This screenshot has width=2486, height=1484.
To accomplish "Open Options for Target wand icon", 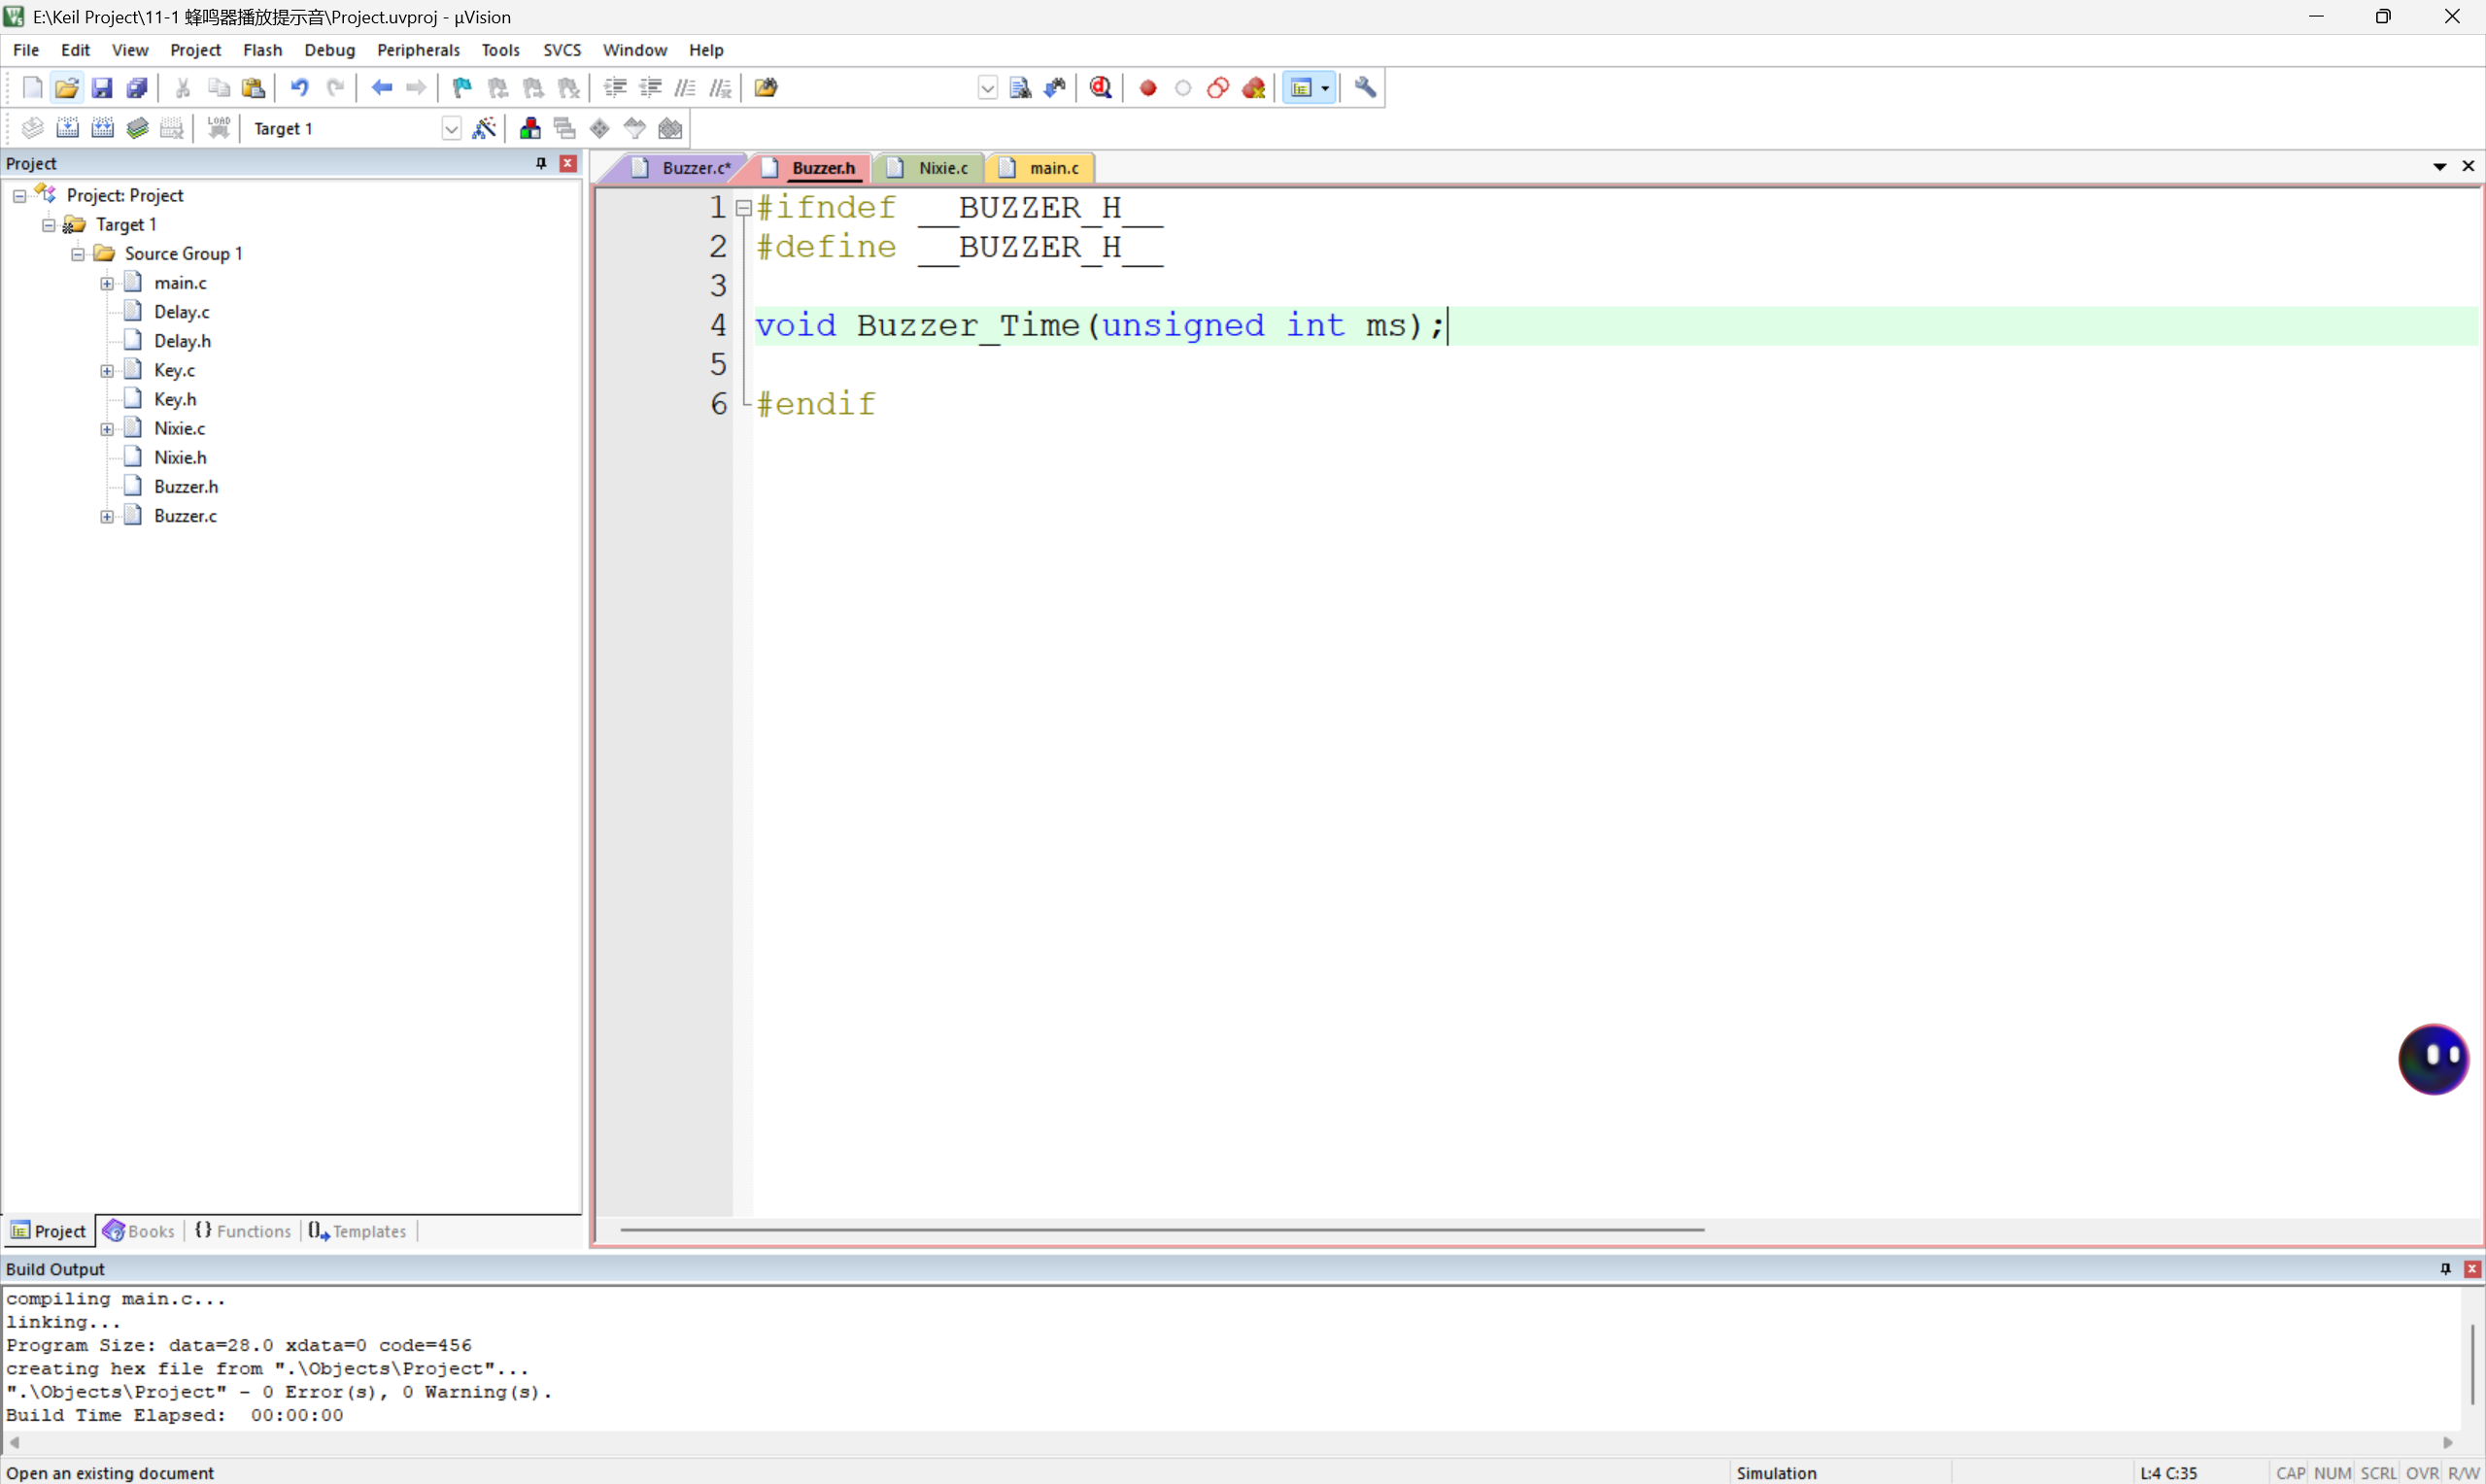I will (484, 128).
